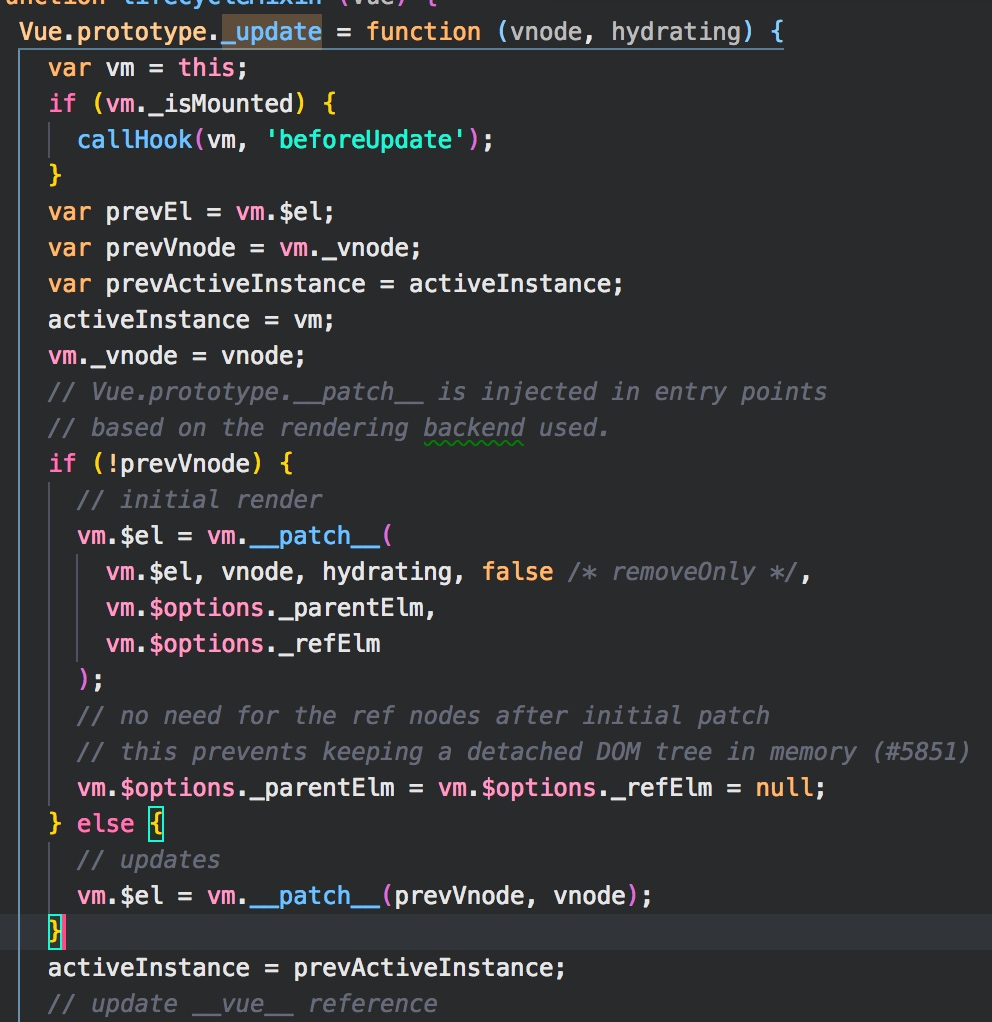
Task: Click __patch__ call in the initial render block
Action: [x=314, y=536]
